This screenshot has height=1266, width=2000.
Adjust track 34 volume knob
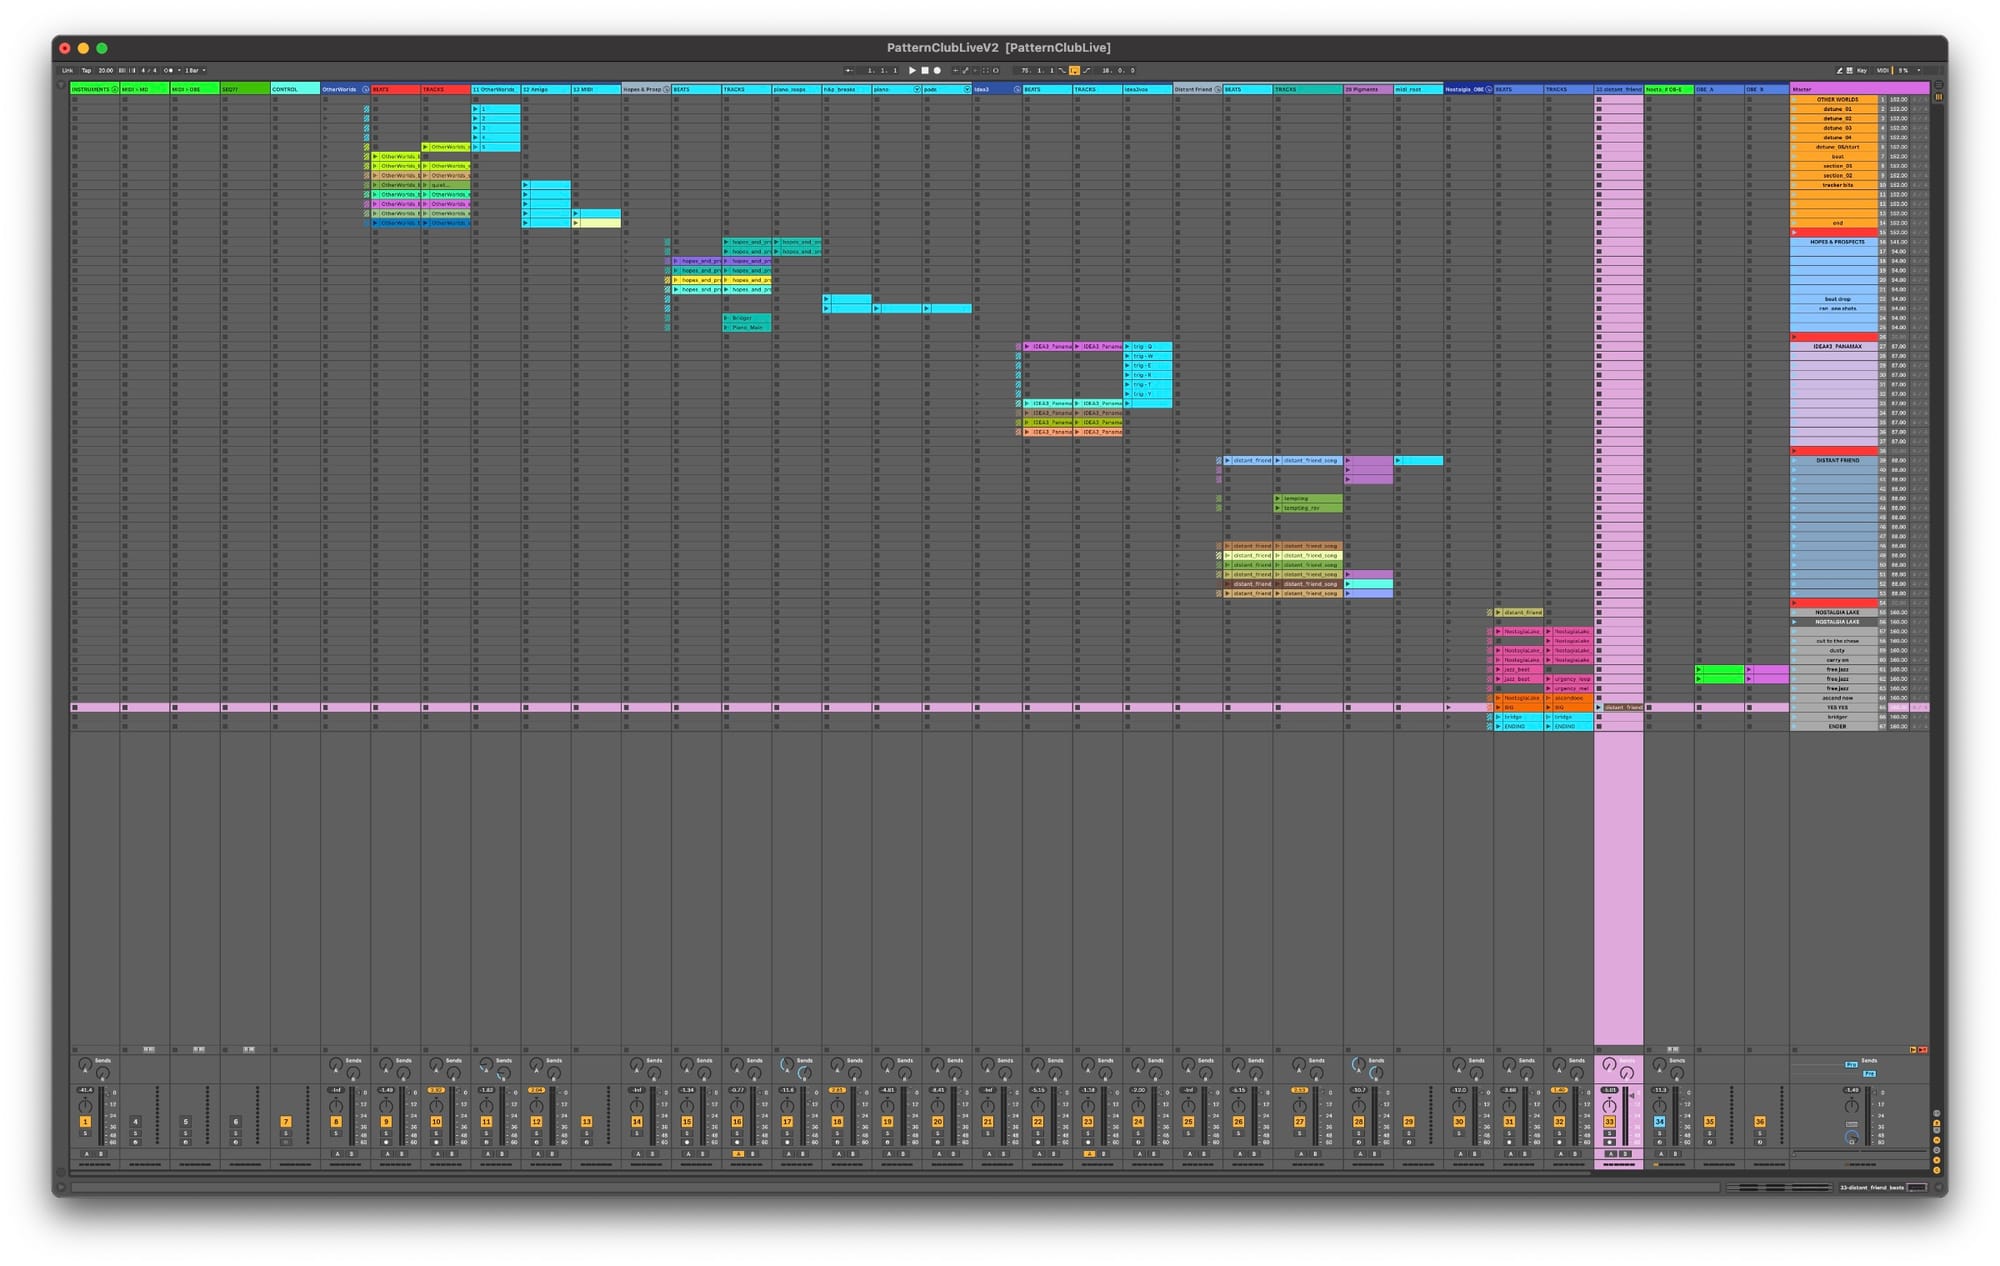pos(1660,1105)
